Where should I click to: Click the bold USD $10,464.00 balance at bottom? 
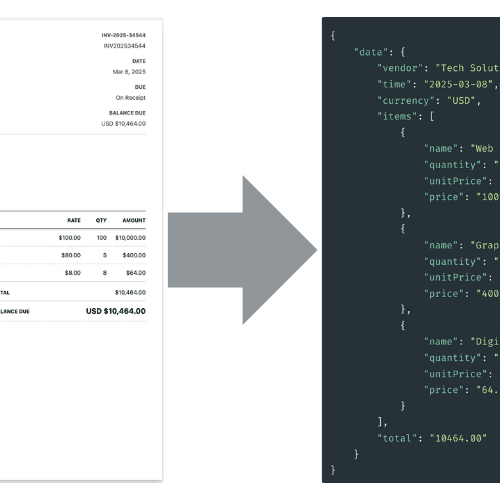(116, 311)
